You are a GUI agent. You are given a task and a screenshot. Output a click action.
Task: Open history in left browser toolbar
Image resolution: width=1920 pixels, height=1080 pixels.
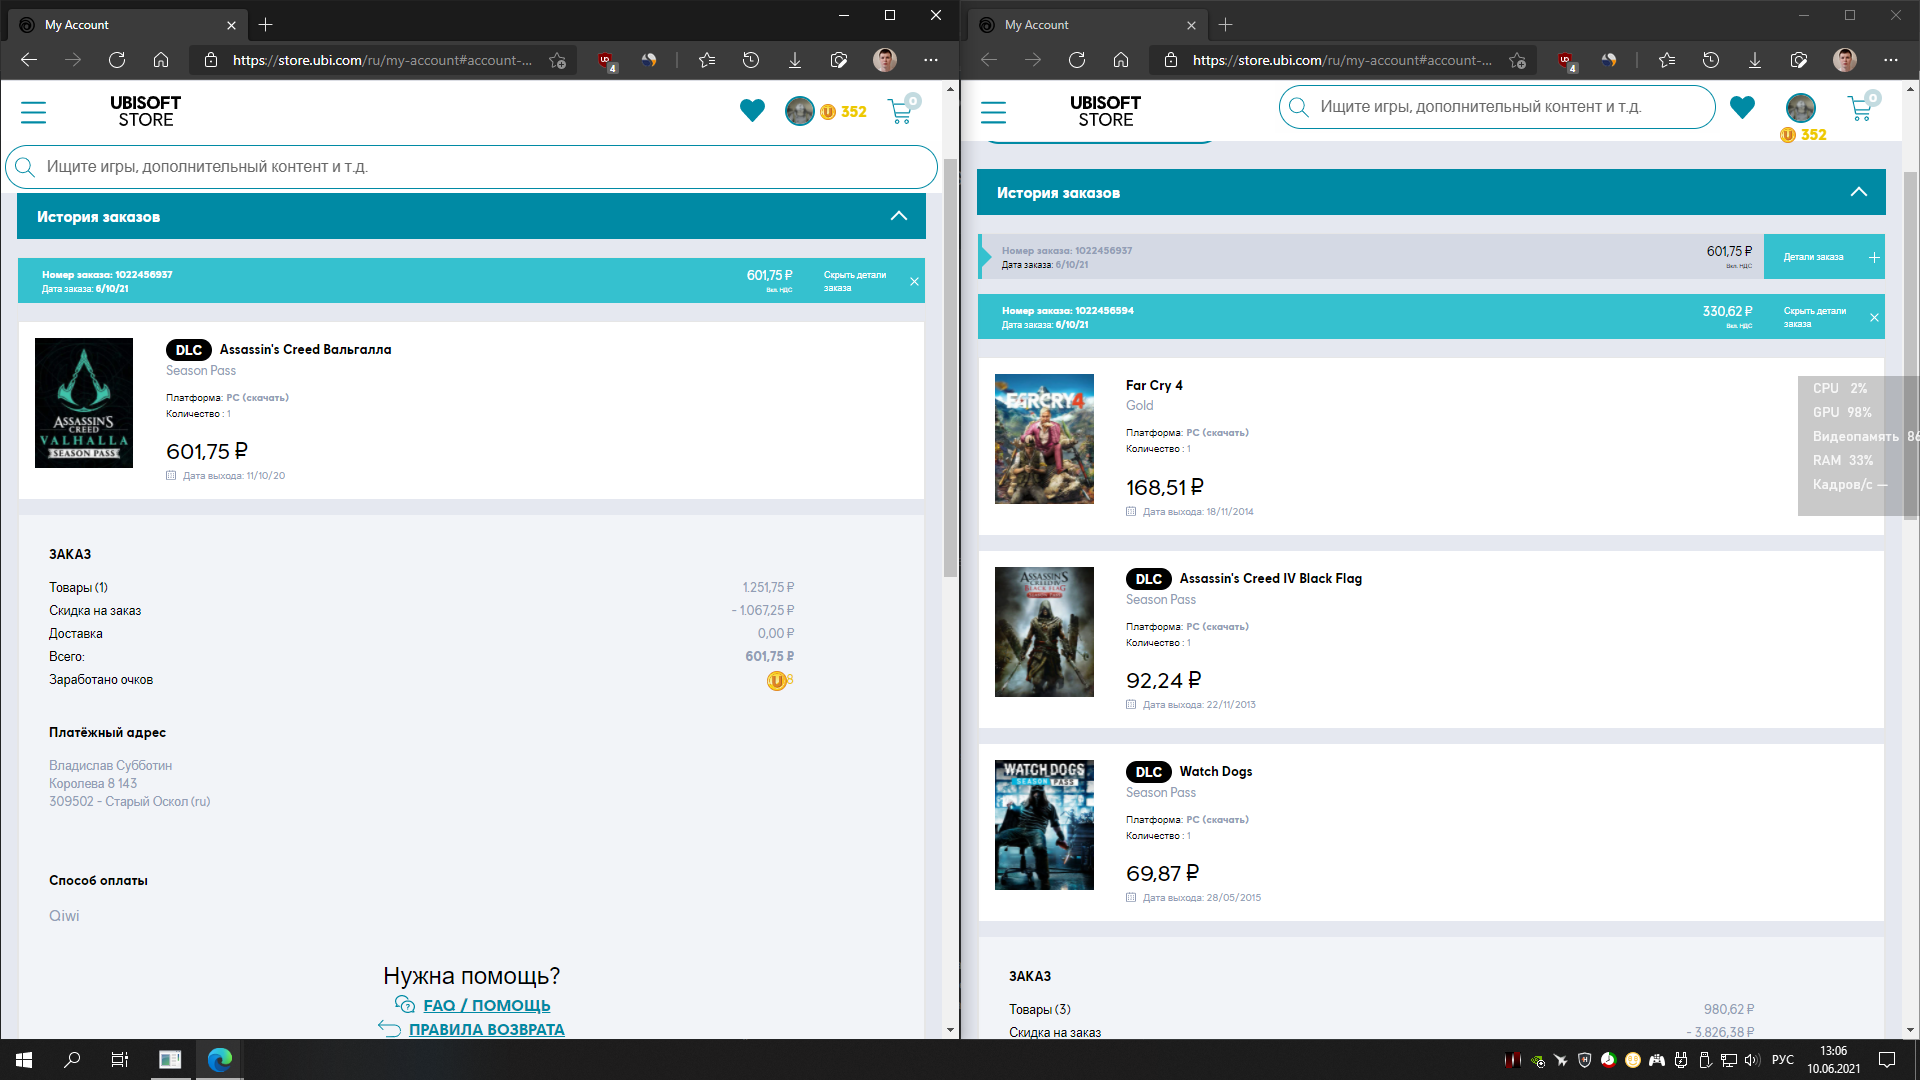751,60
